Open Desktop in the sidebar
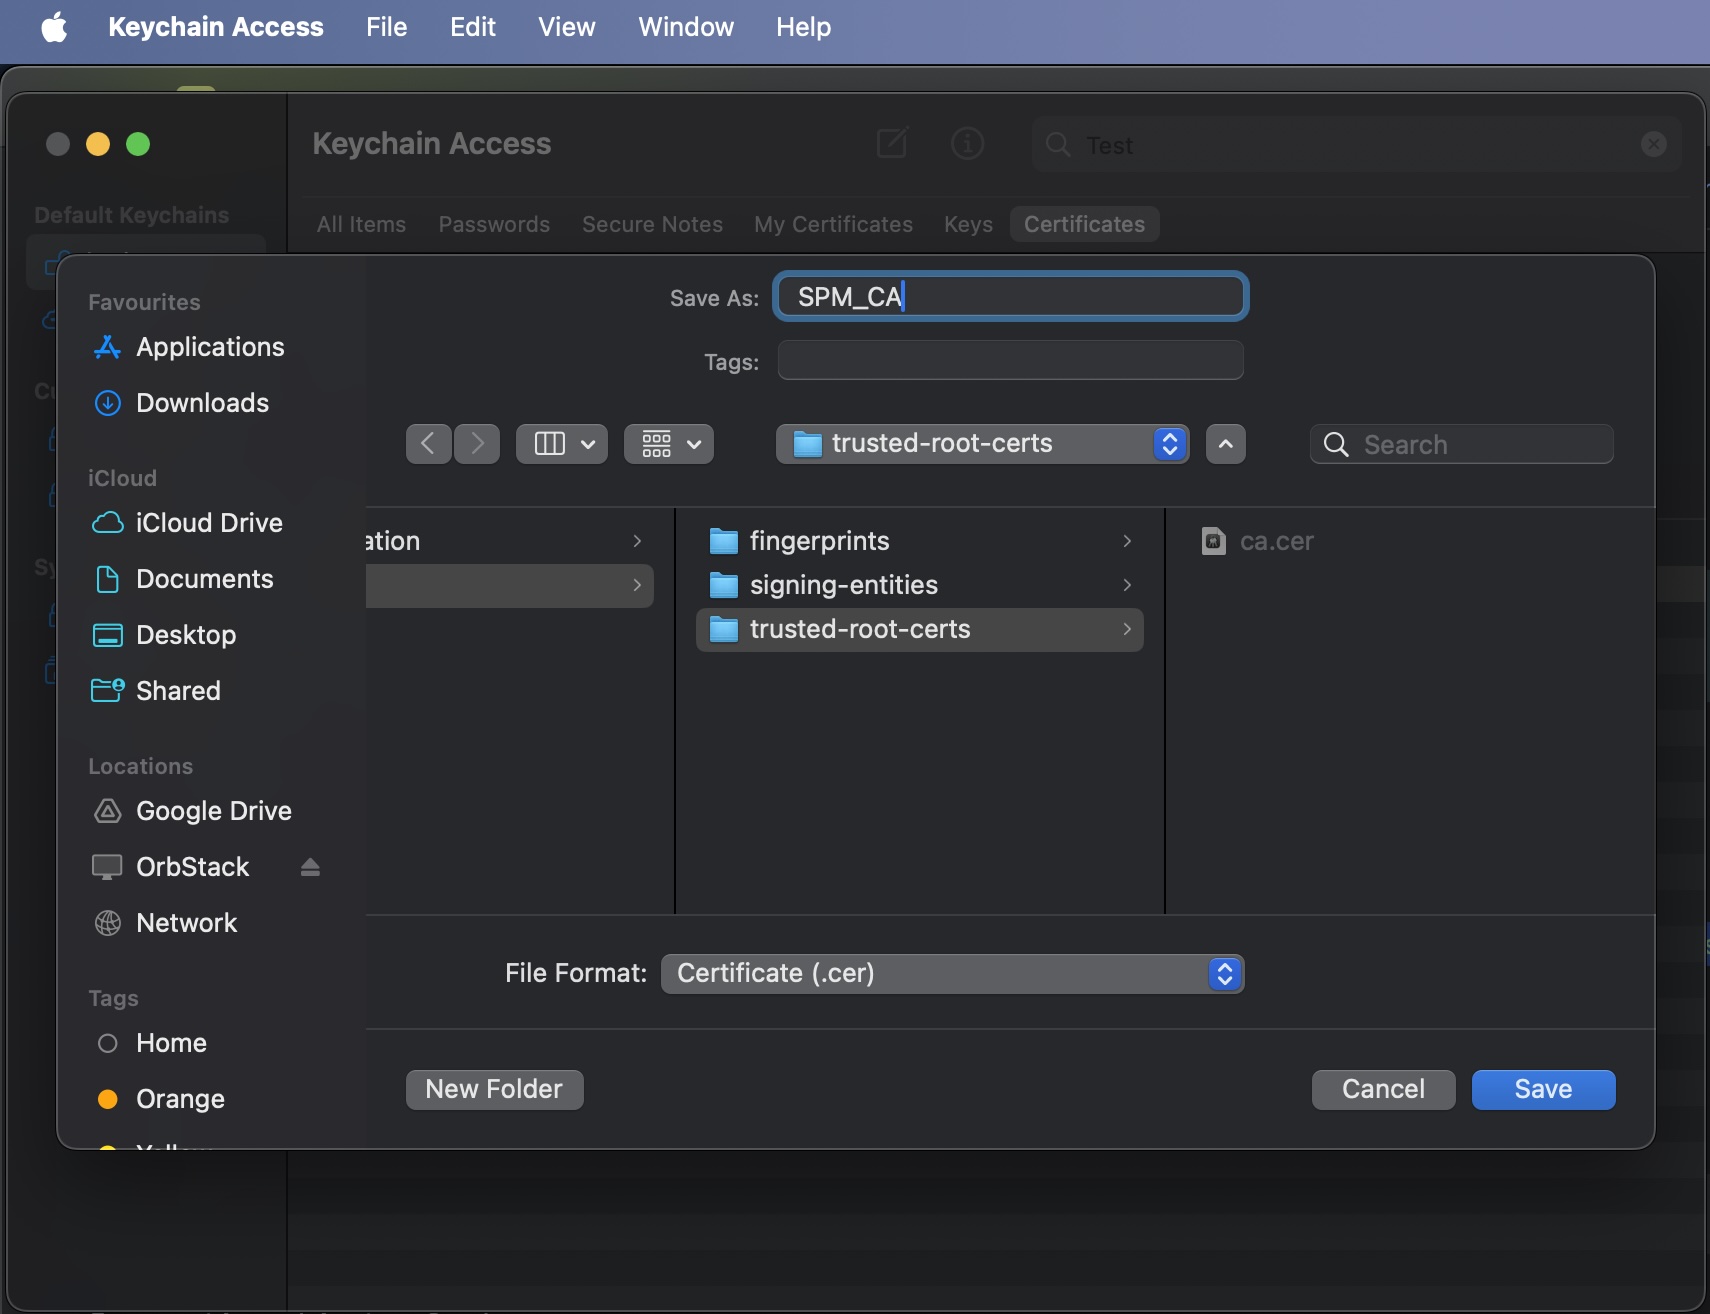Image resolution: width=1710 pixels, height=1314 pixels. tap(164, 635)
